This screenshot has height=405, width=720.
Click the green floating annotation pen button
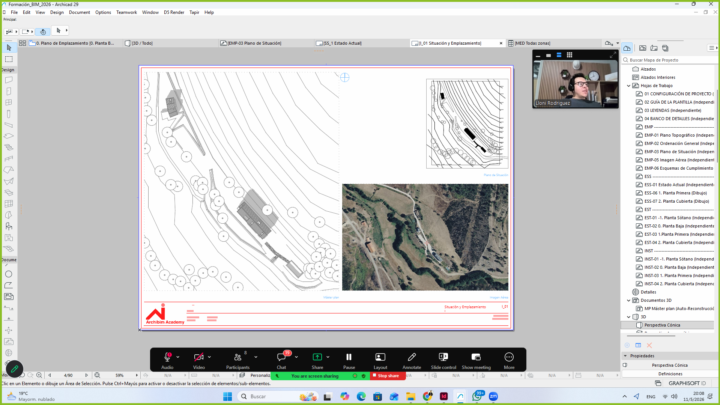[14, 369]
